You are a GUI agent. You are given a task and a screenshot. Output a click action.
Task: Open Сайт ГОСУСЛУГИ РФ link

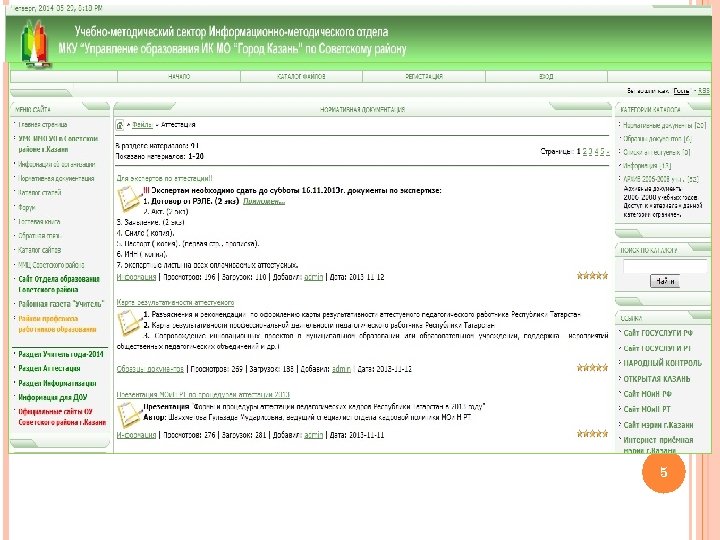(658, 333)
